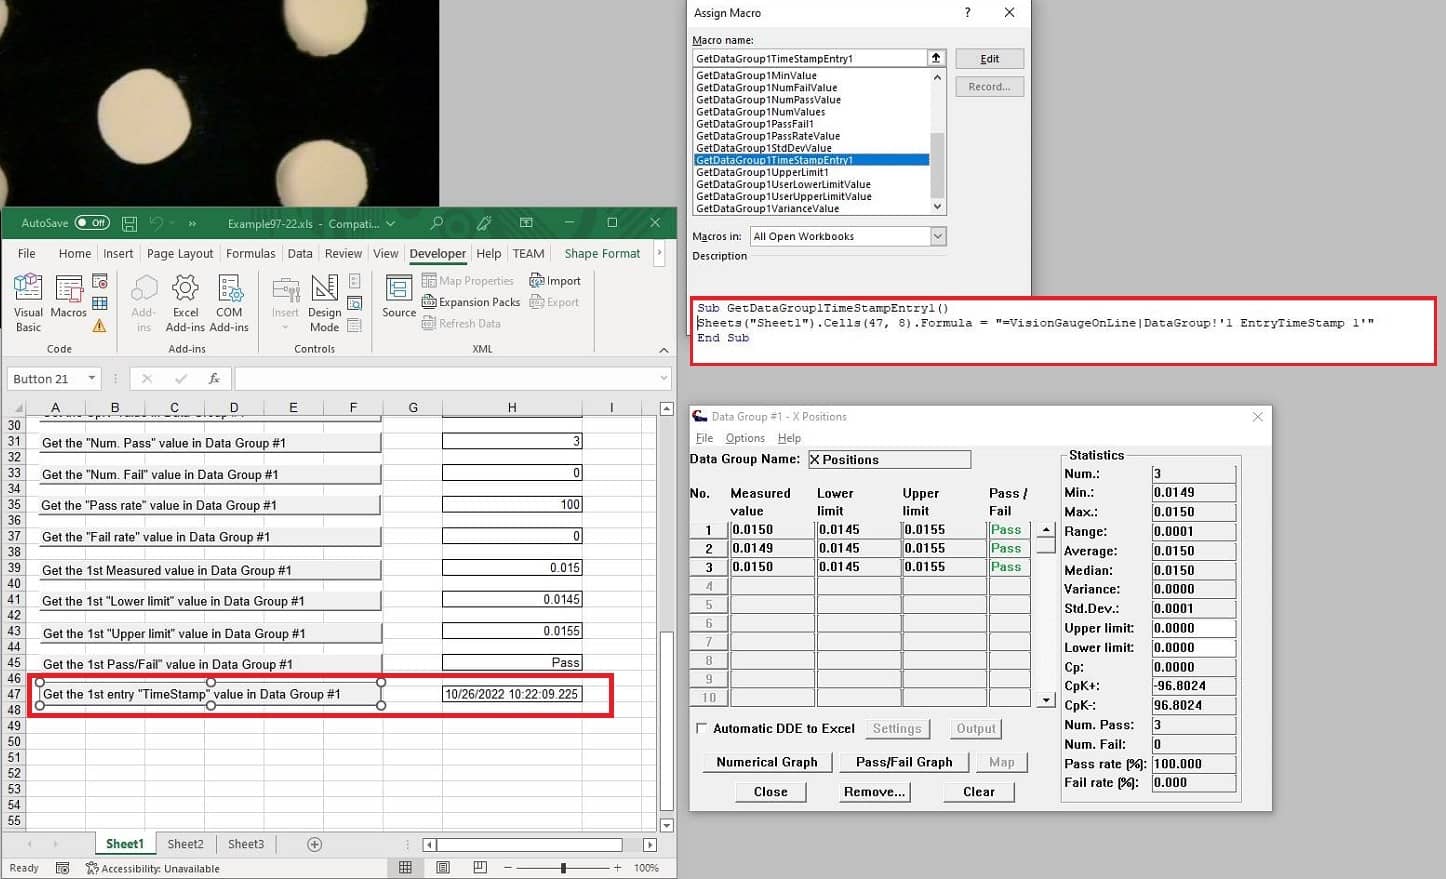
Task: Open the Visual Basic editor
Action: tap(28, 302)
